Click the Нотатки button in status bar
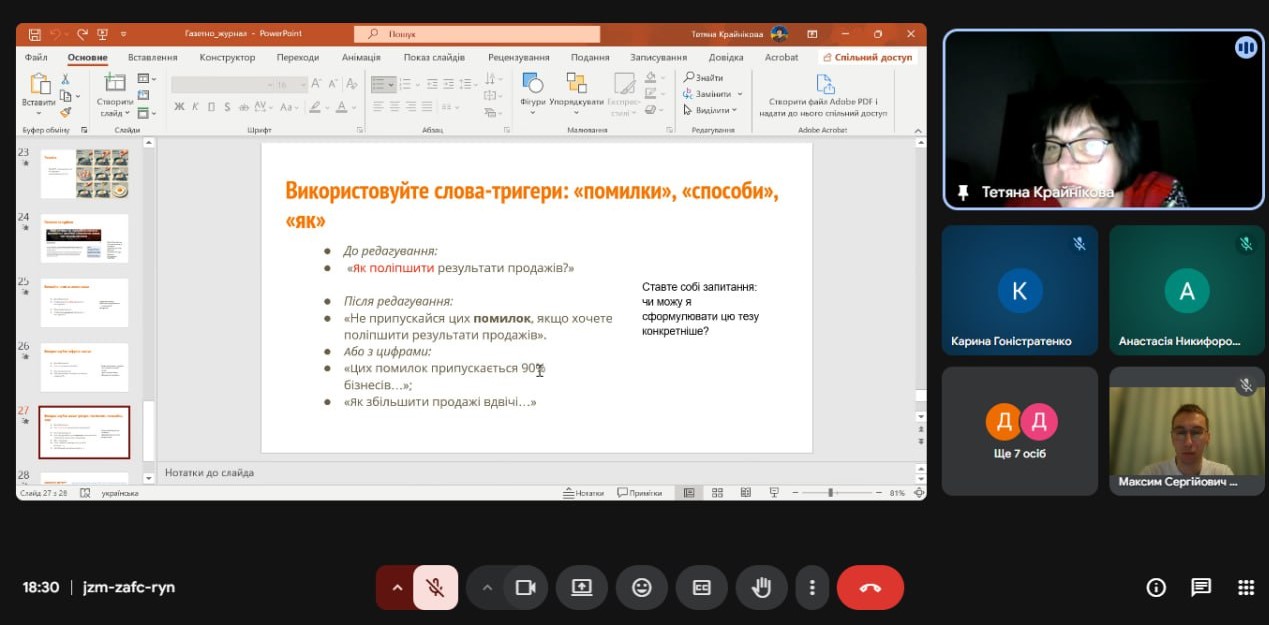This screenshot has width=1269, height=625. pyautogui.click(x=584, y=493)
